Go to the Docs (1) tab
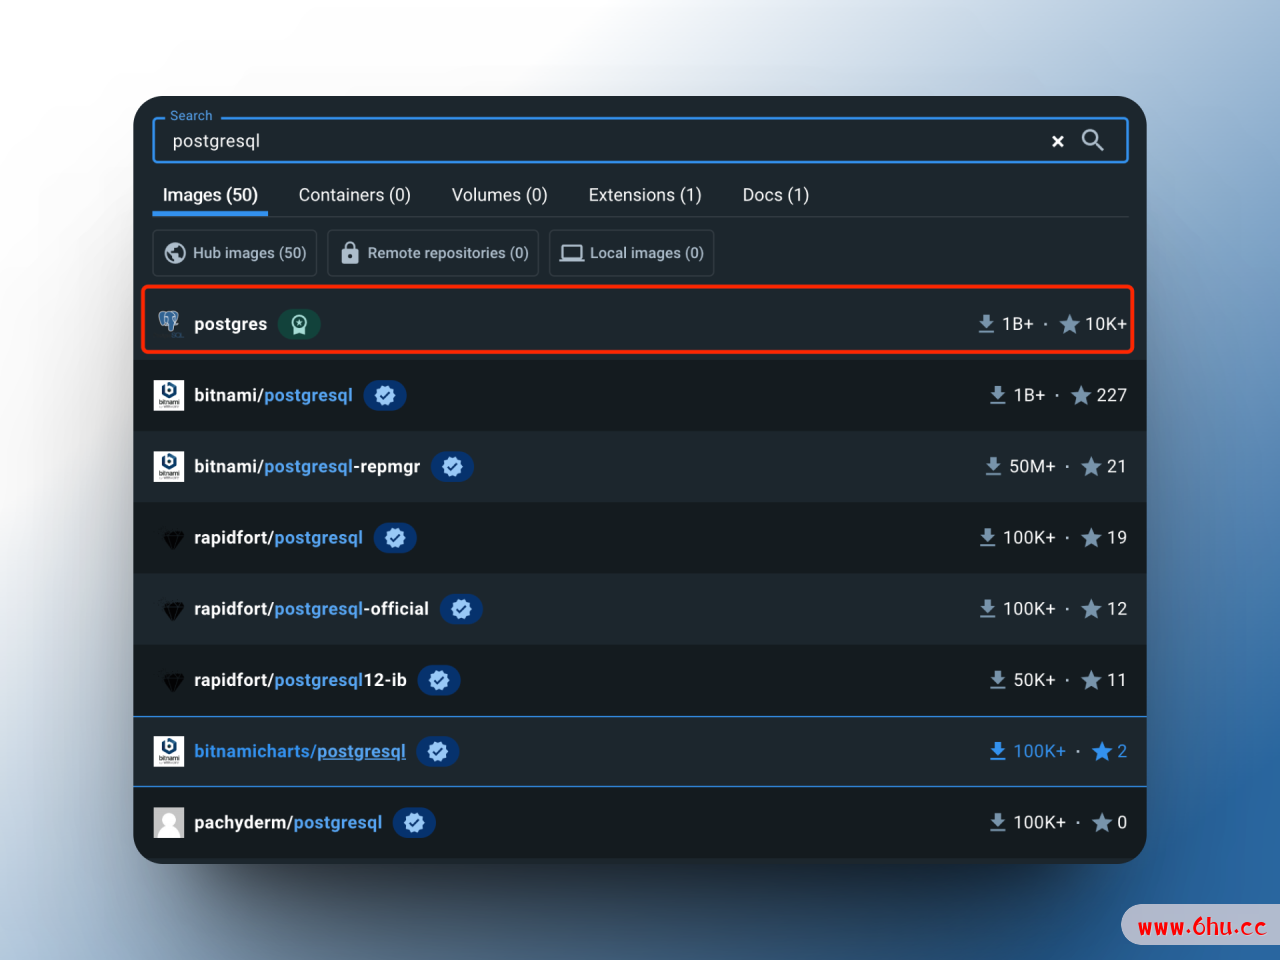This screenshot has height=960, width=1280. pos(775,195)
